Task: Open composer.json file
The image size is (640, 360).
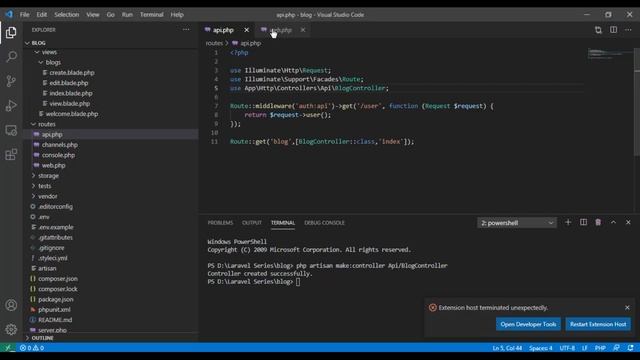Action: tap(58, 278)
